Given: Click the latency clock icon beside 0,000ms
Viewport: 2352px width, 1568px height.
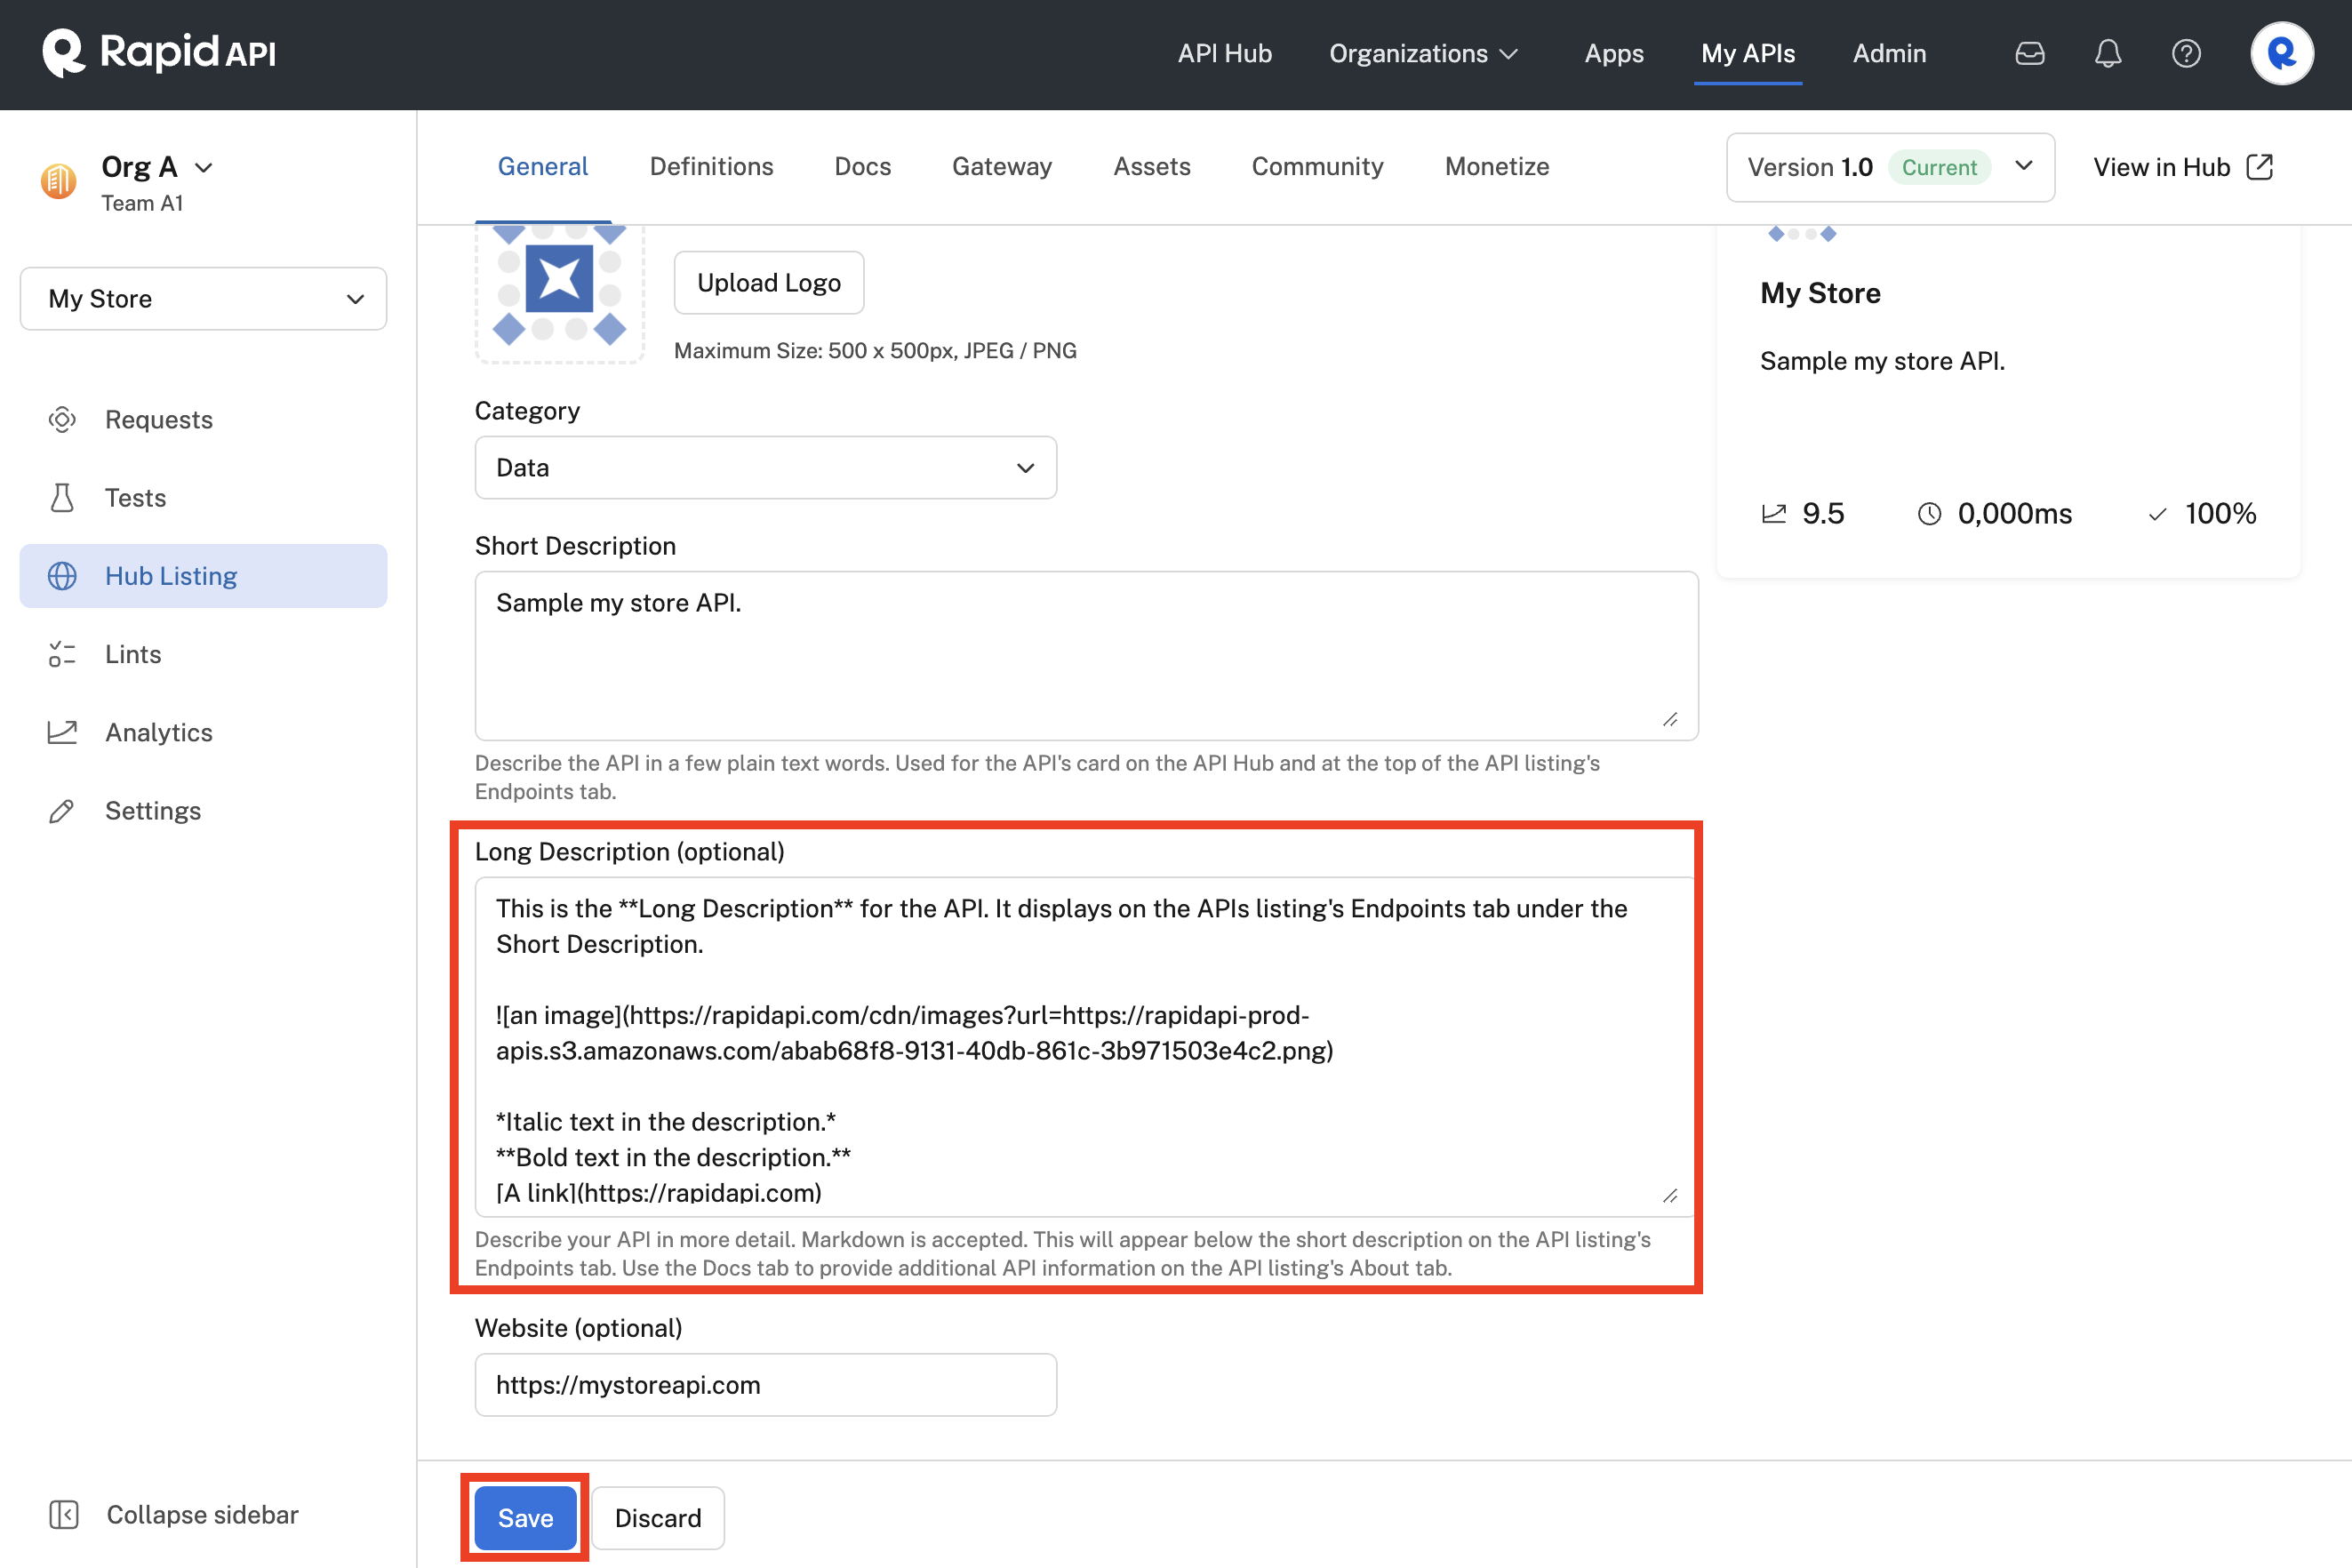Looking at the screenshot, I should pyautogui.click(x=1929, y=514).
